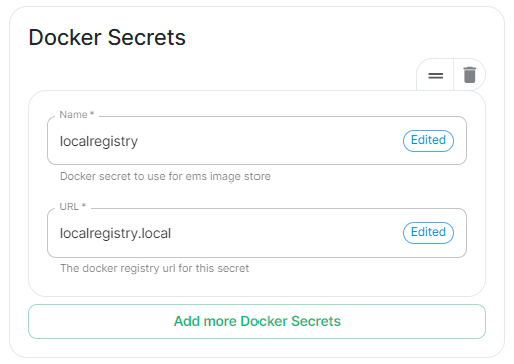The image size is (514, 364).
Task: Click the floating Name label
Action: 73,115
